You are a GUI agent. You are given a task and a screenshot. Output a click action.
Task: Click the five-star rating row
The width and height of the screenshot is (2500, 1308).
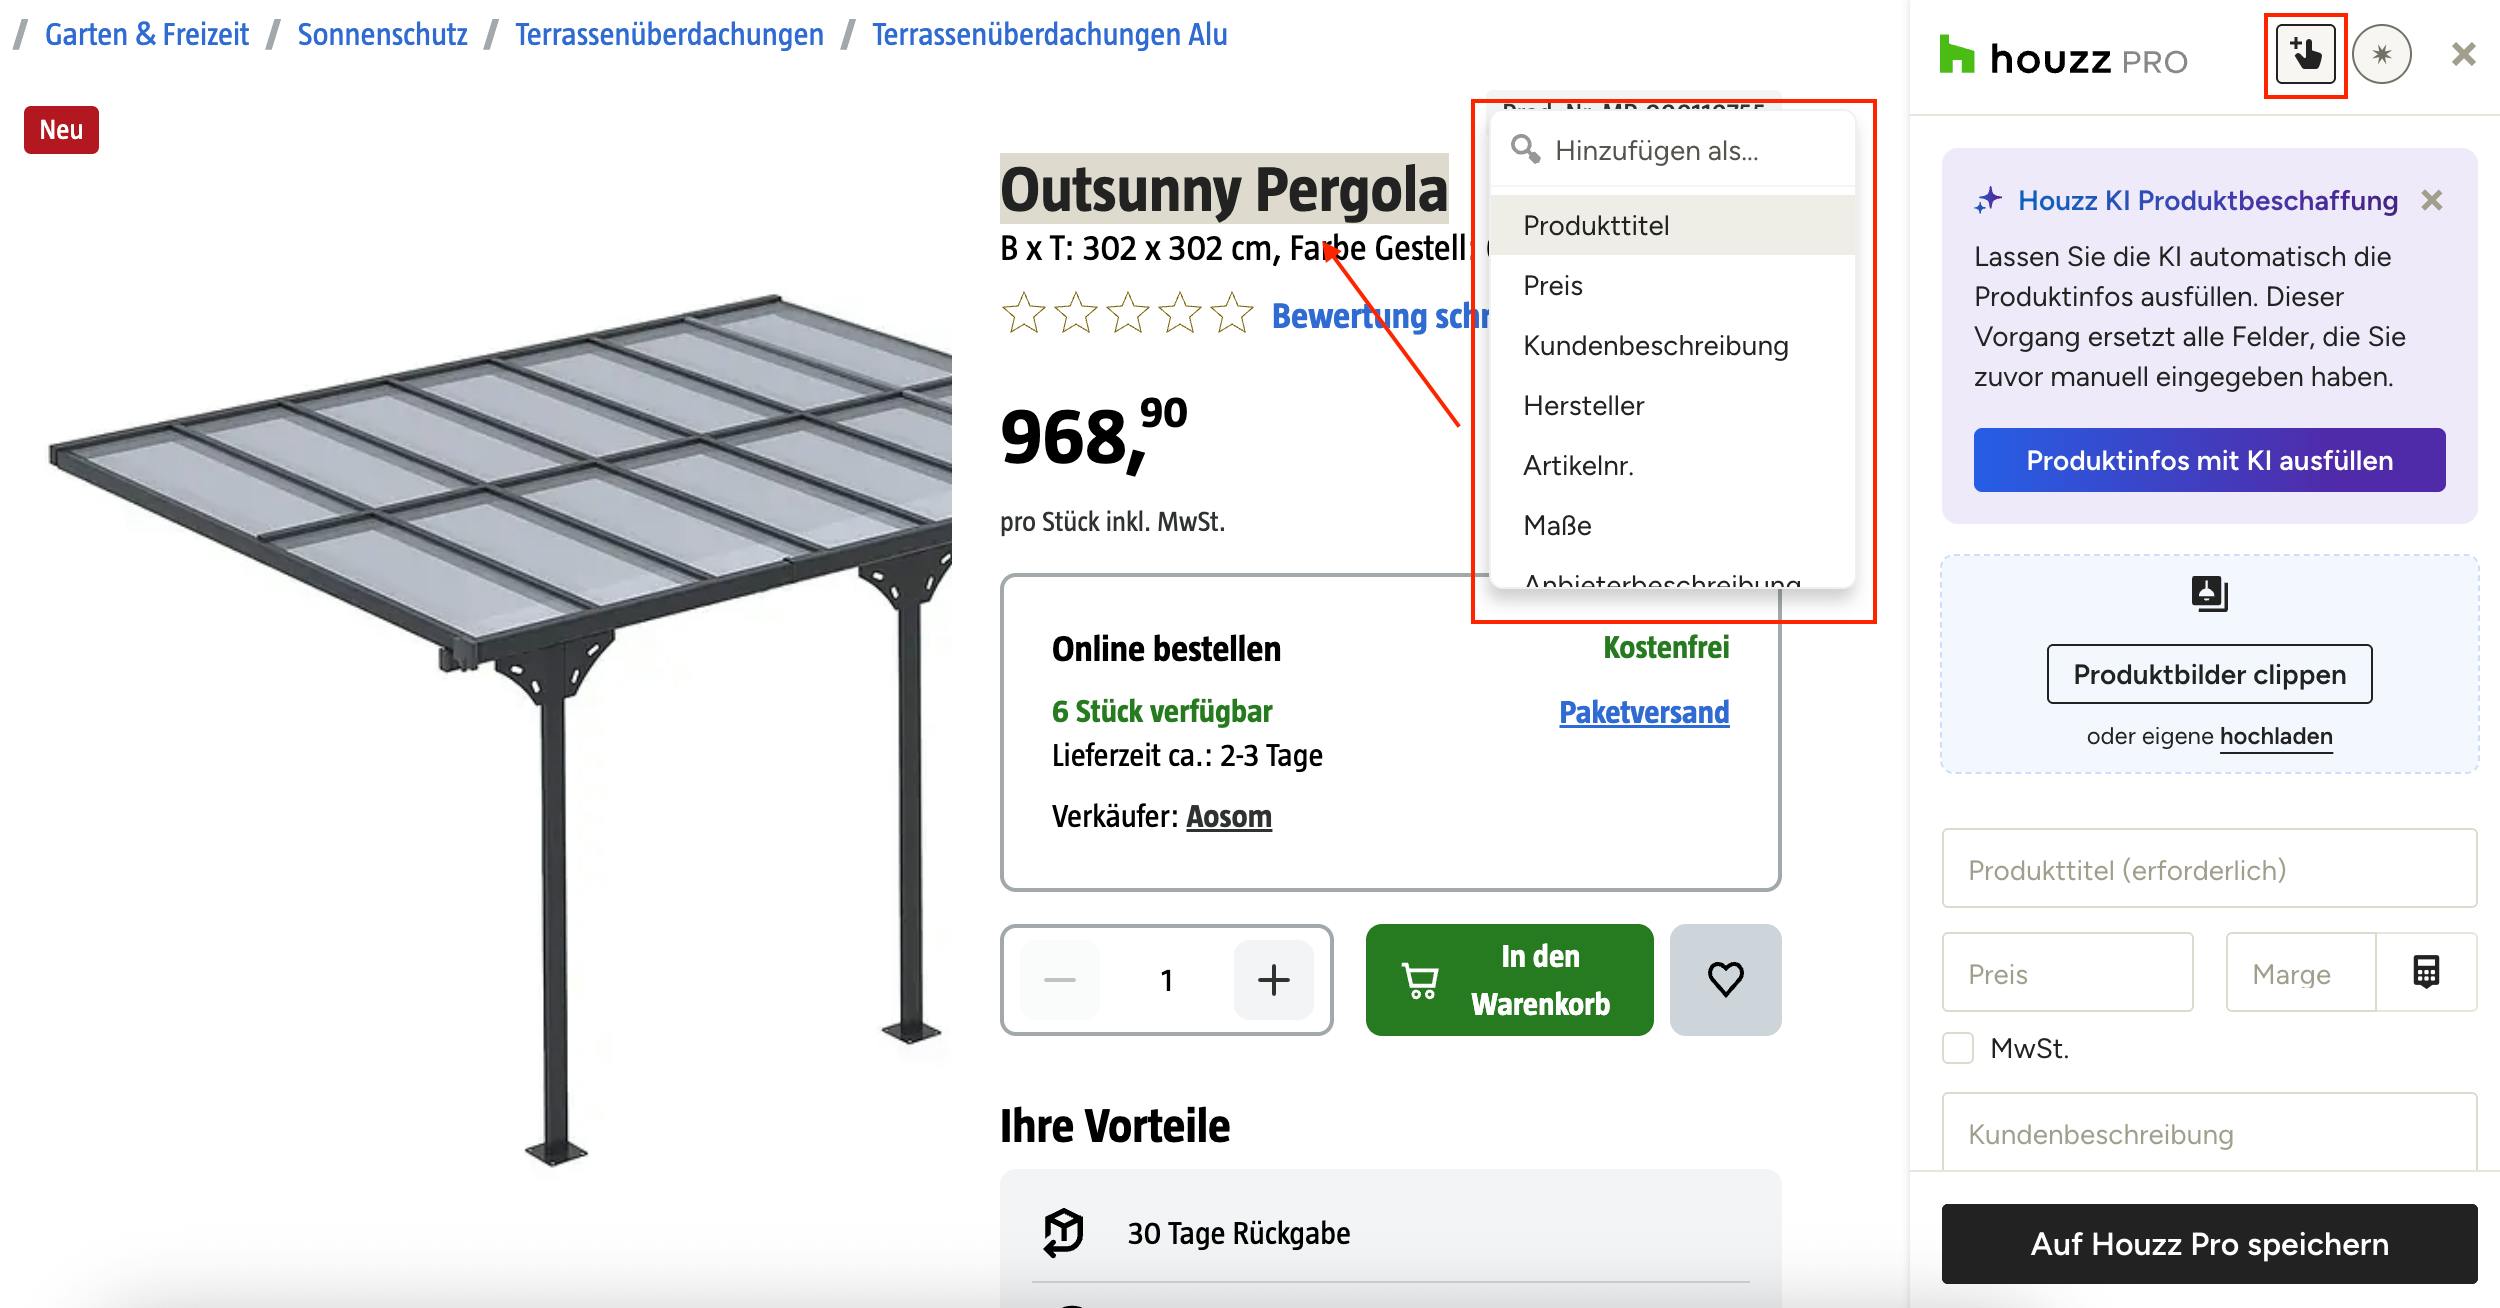tap(1127, 313)
